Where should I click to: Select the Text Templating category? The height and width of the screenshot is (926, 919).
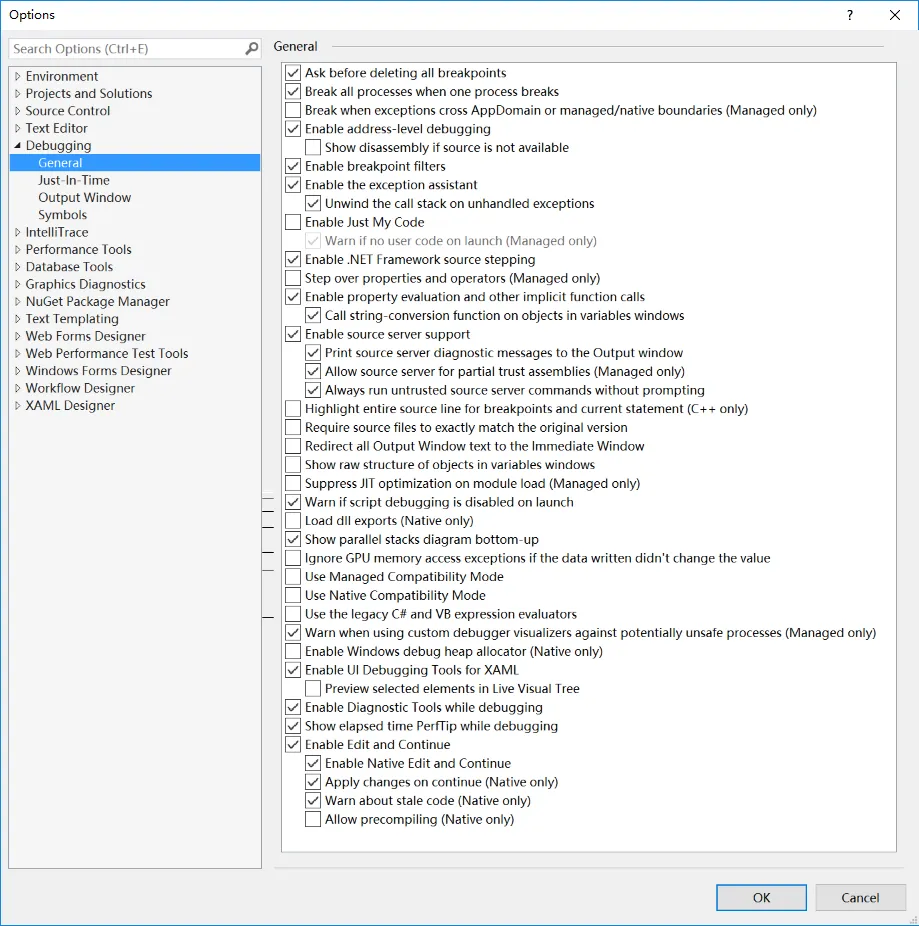(72, 319)
